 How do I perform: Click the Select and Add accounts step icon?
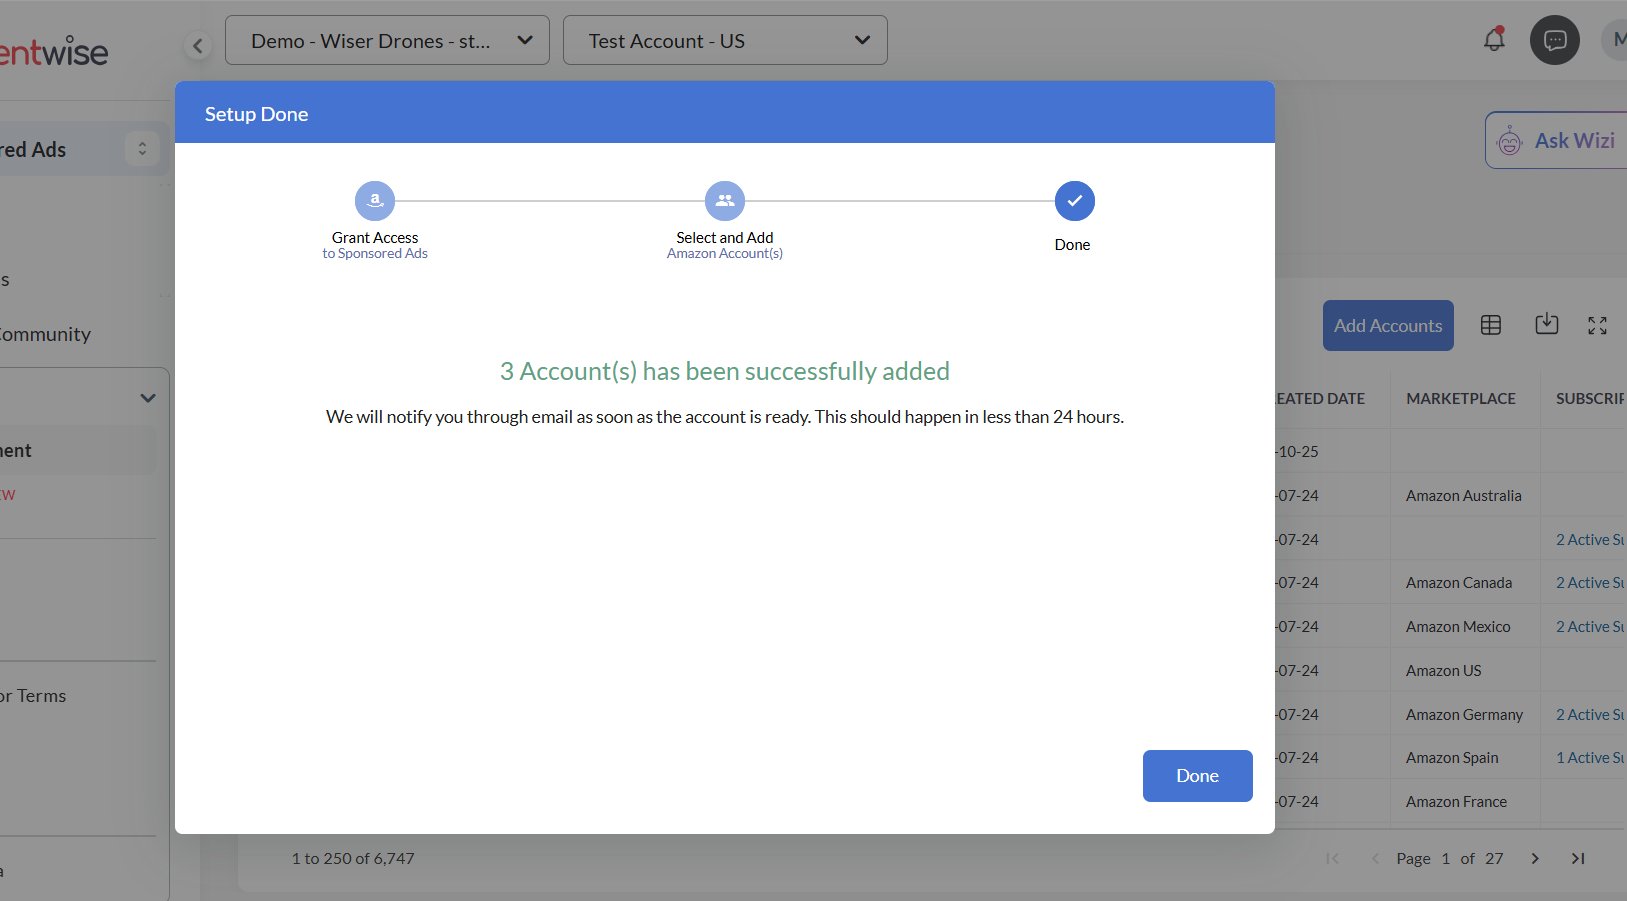(x=725, y=201)
